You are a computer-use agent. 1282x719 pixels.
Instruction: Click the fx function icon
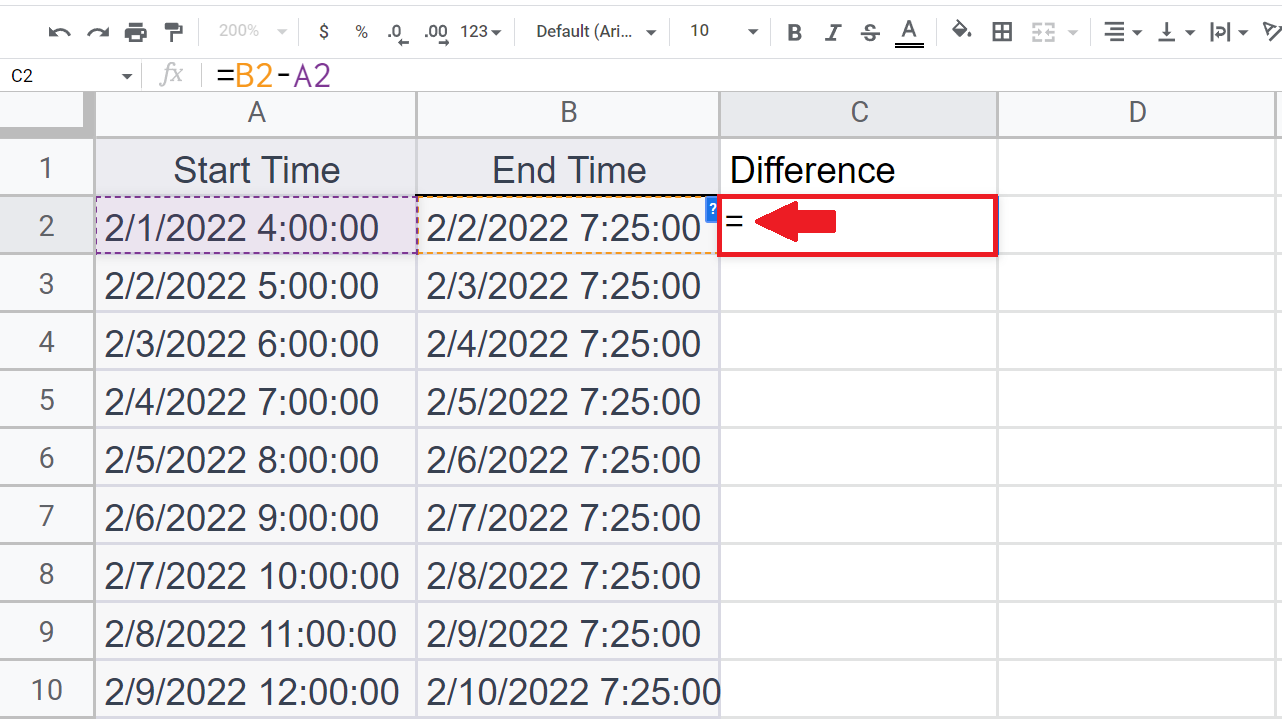pyautogui.click(x=172, y=75)
